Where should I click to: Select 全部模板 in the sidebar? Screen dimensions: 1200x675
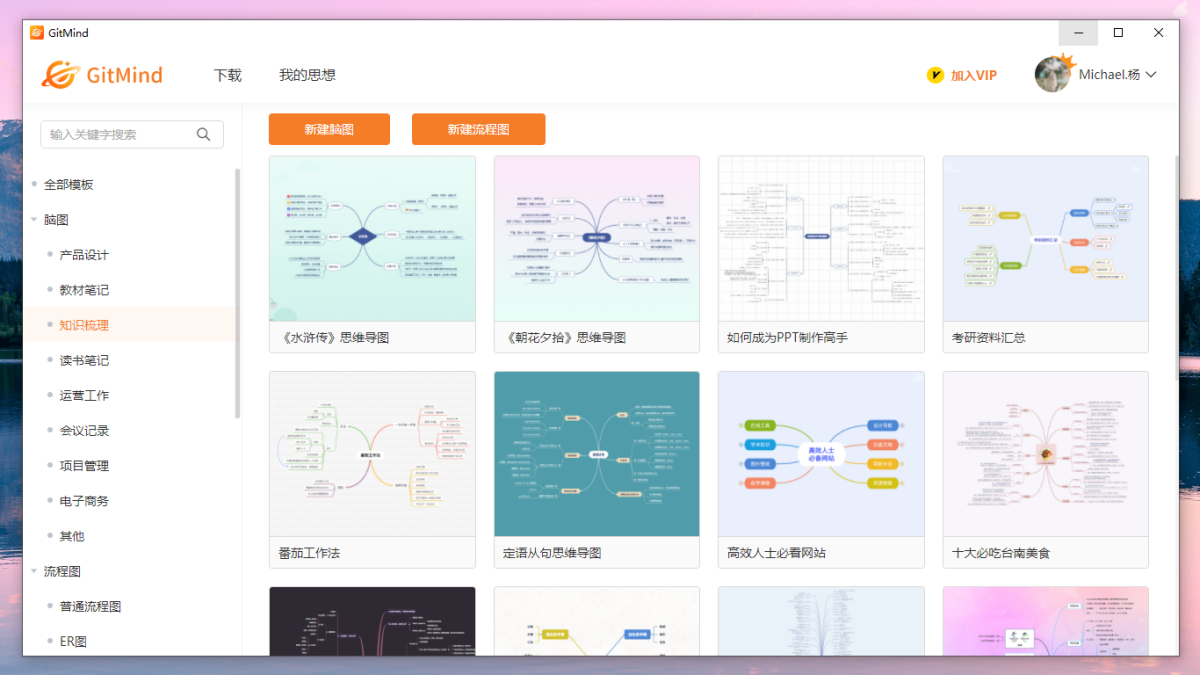click(68, 185)
